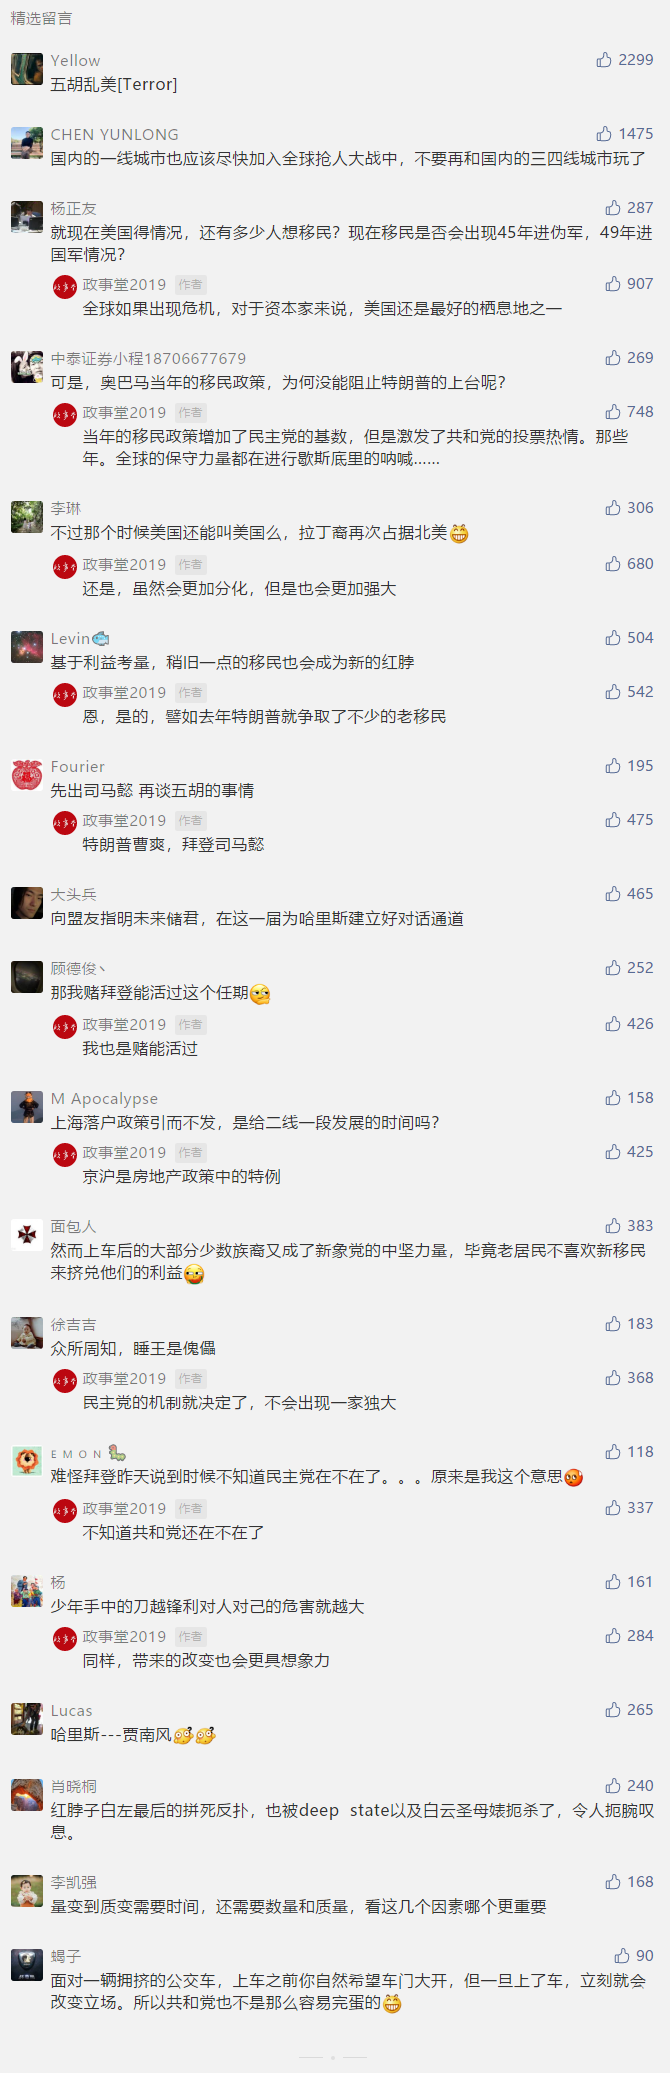This screenshot has width=670, height=2073.
Task: Tap thumbs-up on CHEN YUNLONG's comment
Action: tap(604, 134)
